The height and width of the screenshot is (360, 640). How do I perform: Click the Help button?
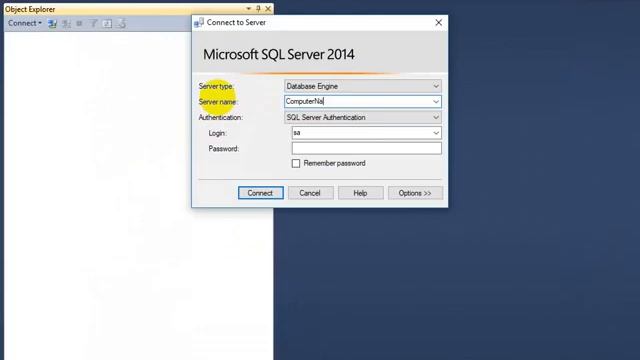click(x=360, y=193)
